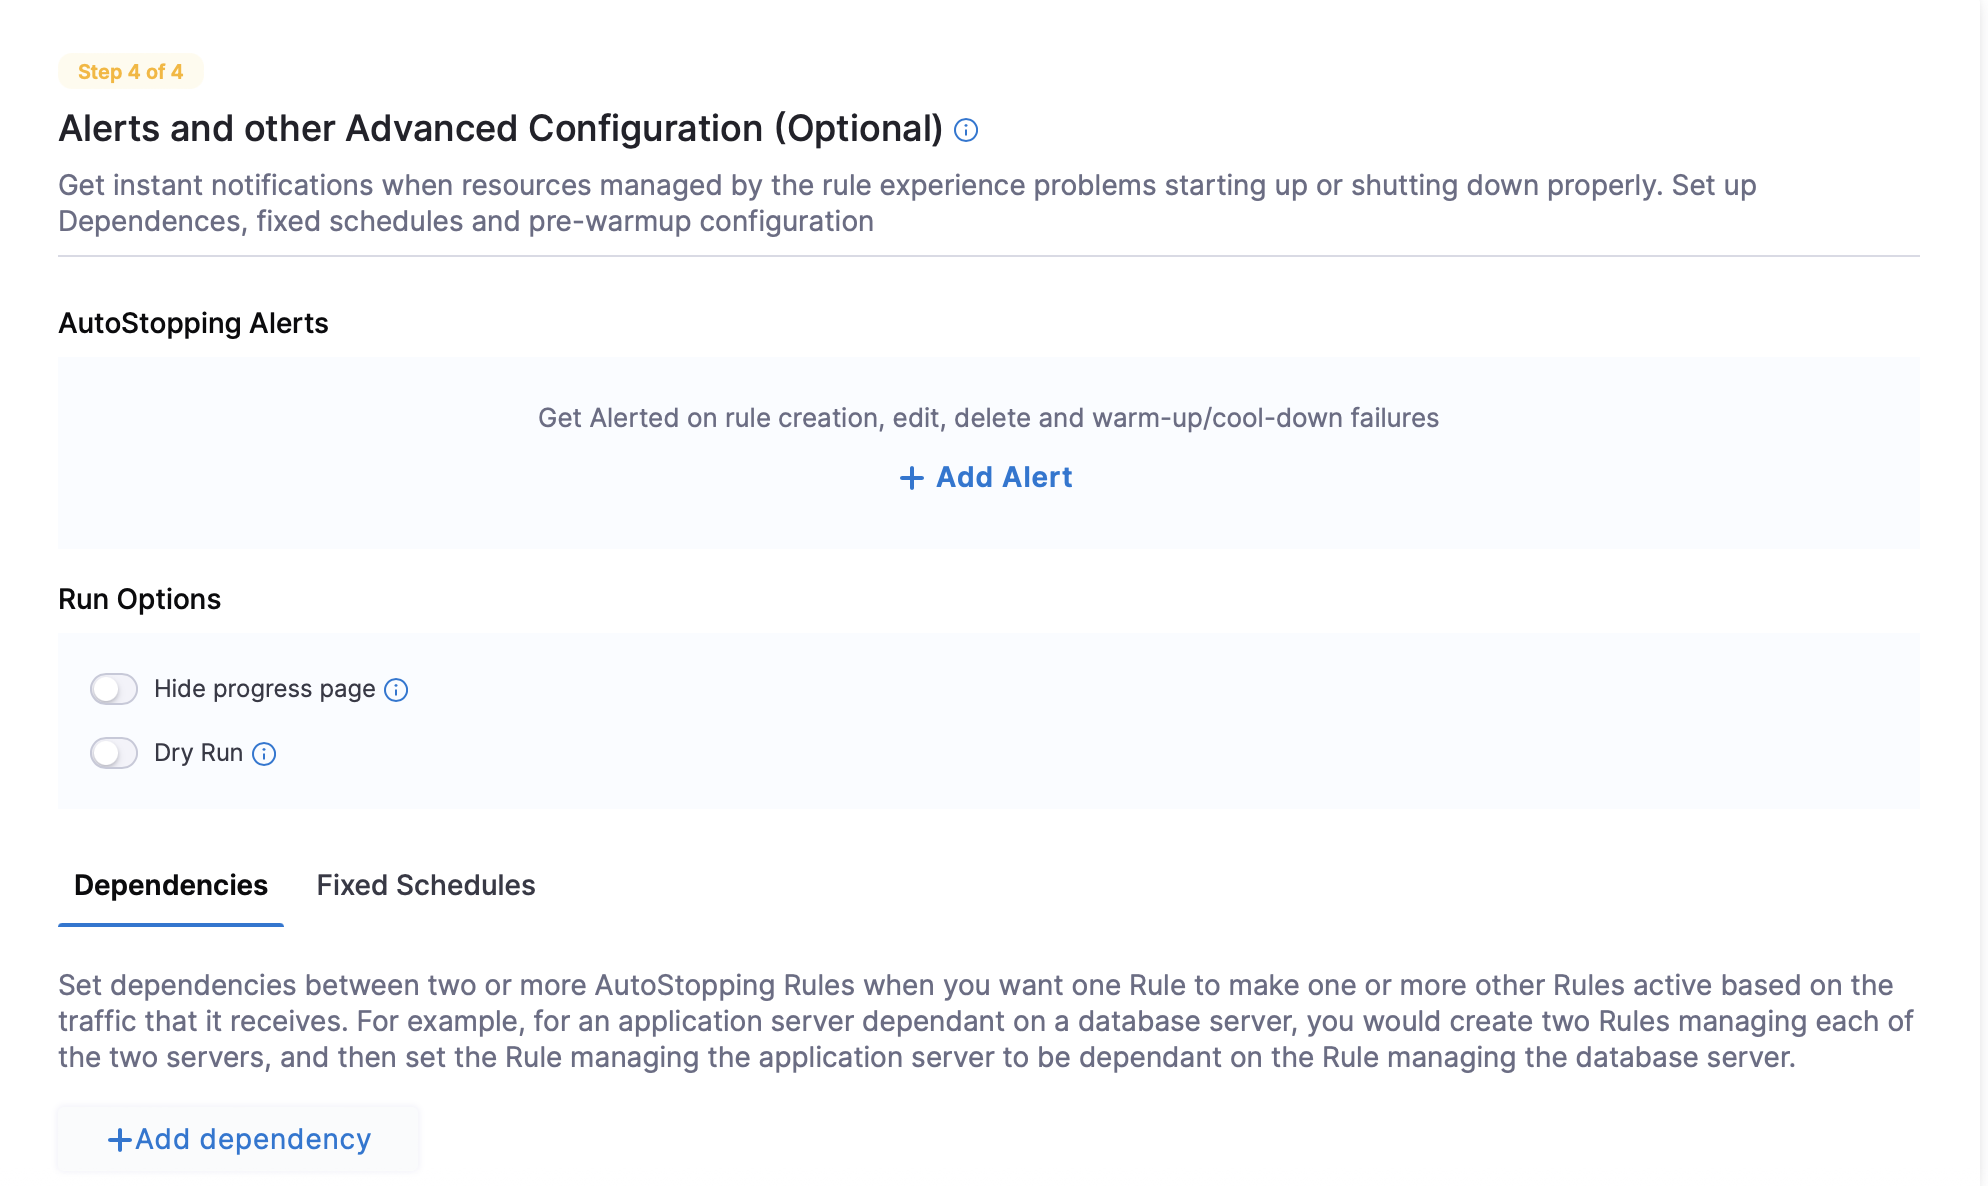Screen dimensions: 1988x1186
Task: Click the Get Alerted on rule creation text
Action: [x=988, y=418]
